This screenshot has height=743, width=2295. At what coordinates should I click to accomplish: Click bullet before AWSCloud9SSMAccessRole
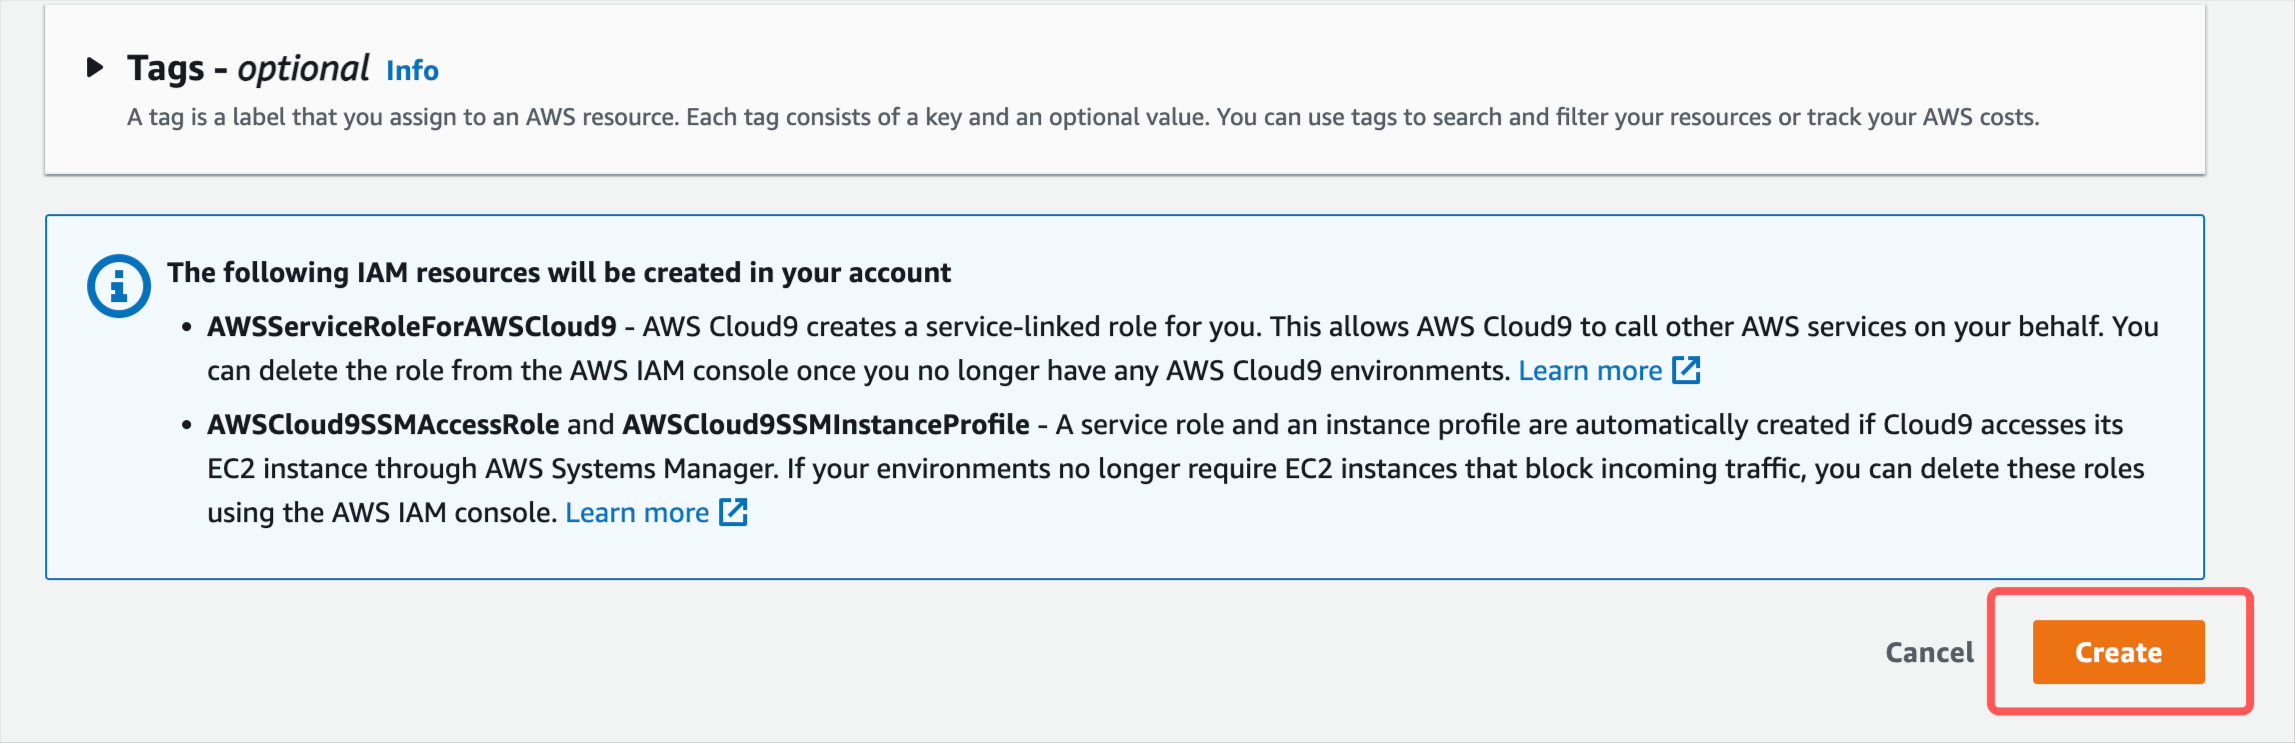click(x=186, y=426)
